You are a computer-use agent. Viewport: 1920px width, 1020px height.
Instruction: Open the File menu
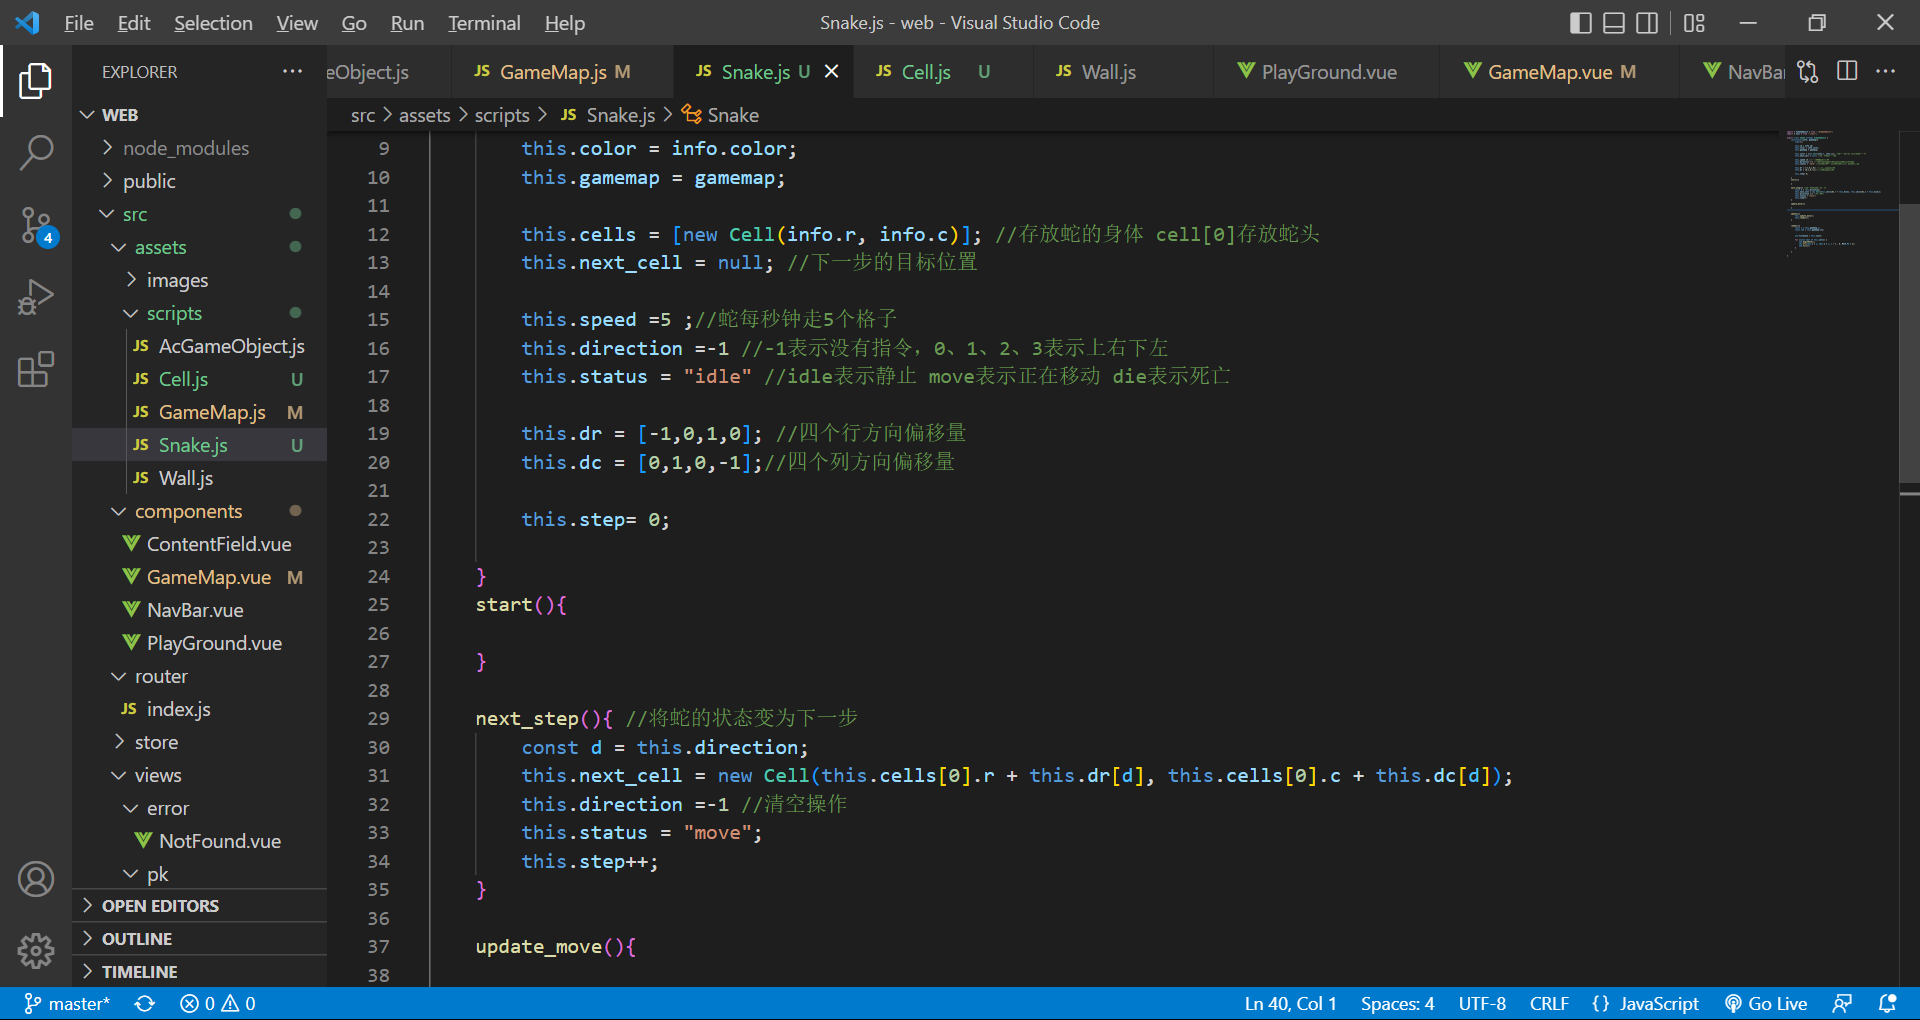[x=79, y=23]
